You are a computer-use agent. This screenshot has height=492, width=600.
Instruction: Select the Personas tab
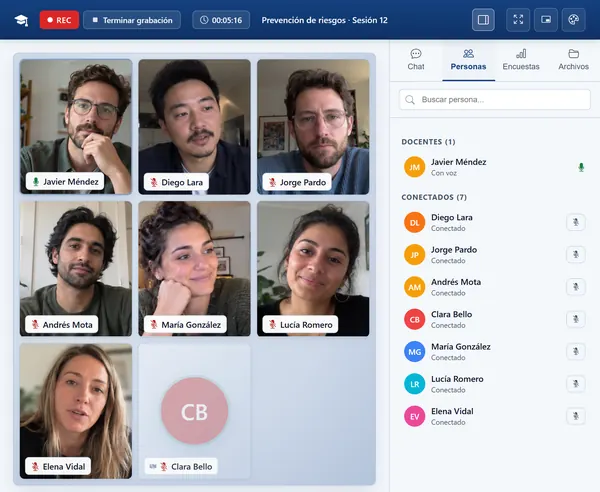(x=468, y=60)
